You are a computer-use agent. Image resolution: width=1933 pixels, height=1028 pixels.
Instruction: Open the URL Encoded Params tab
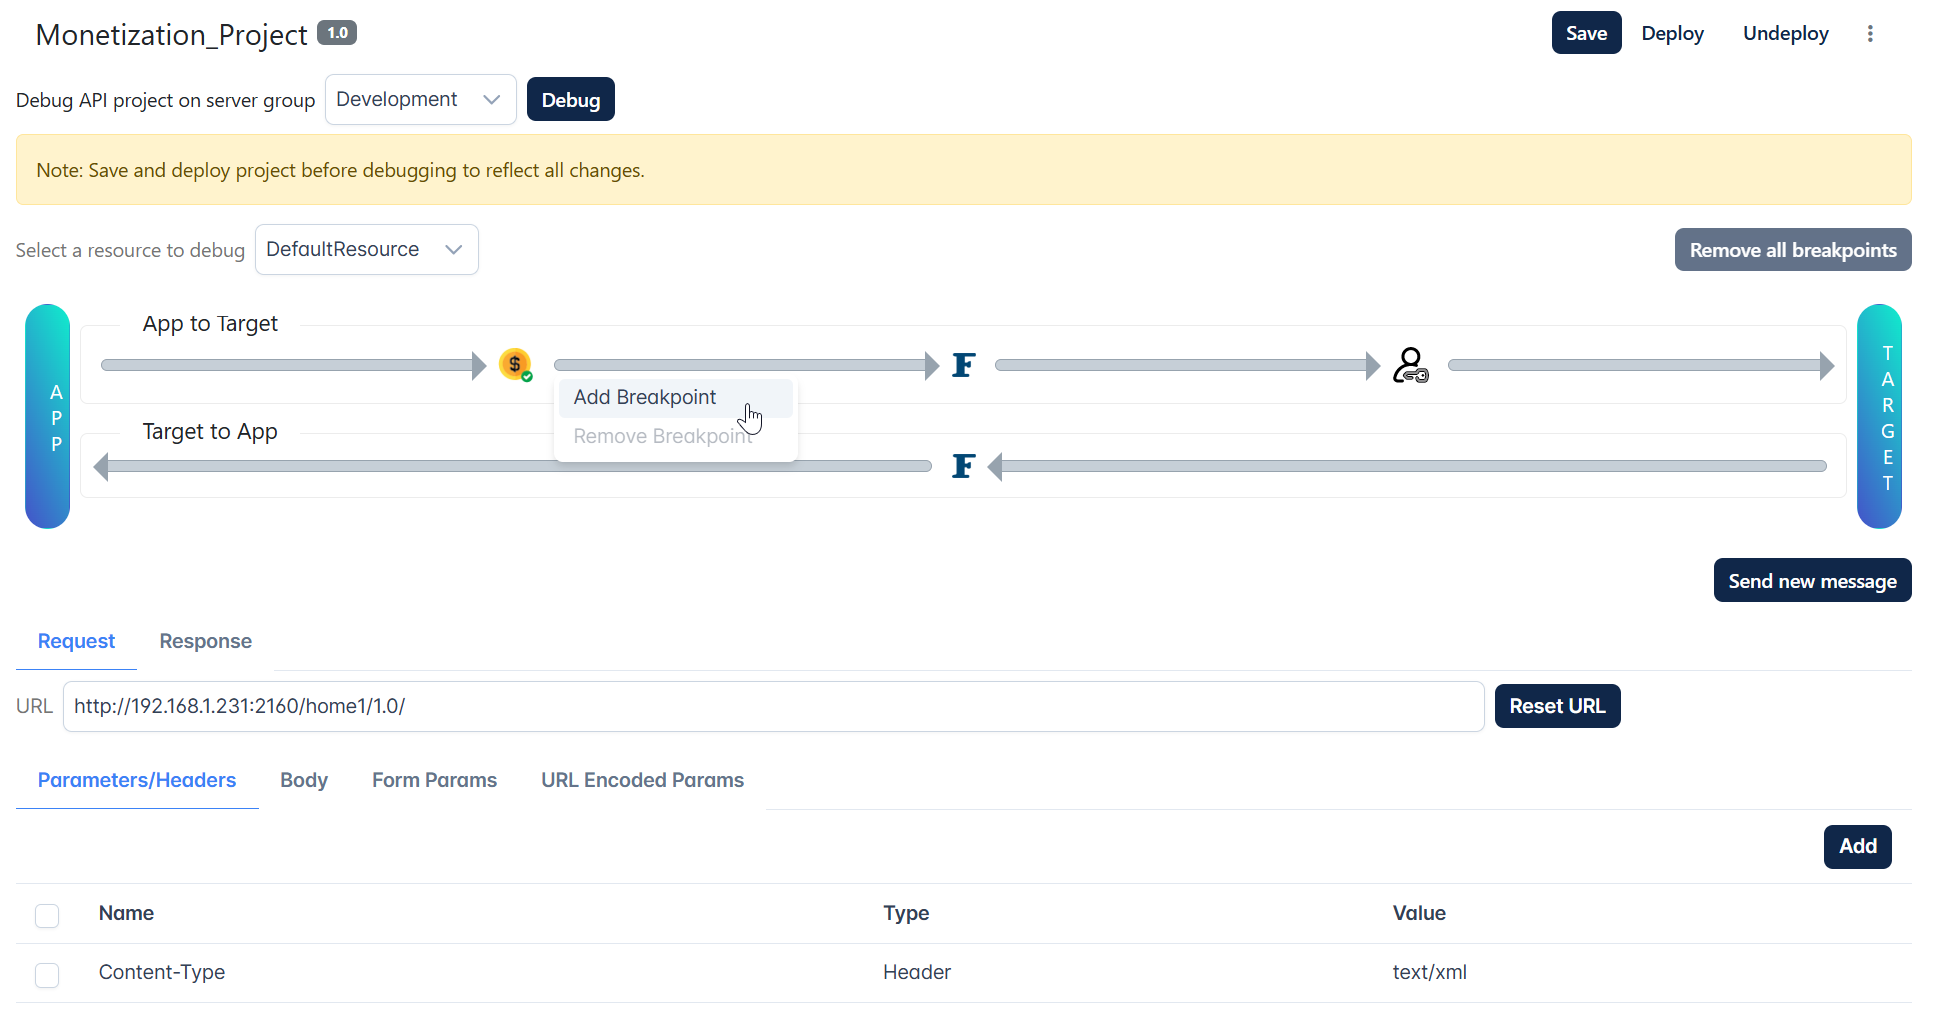tap(642, 780)
